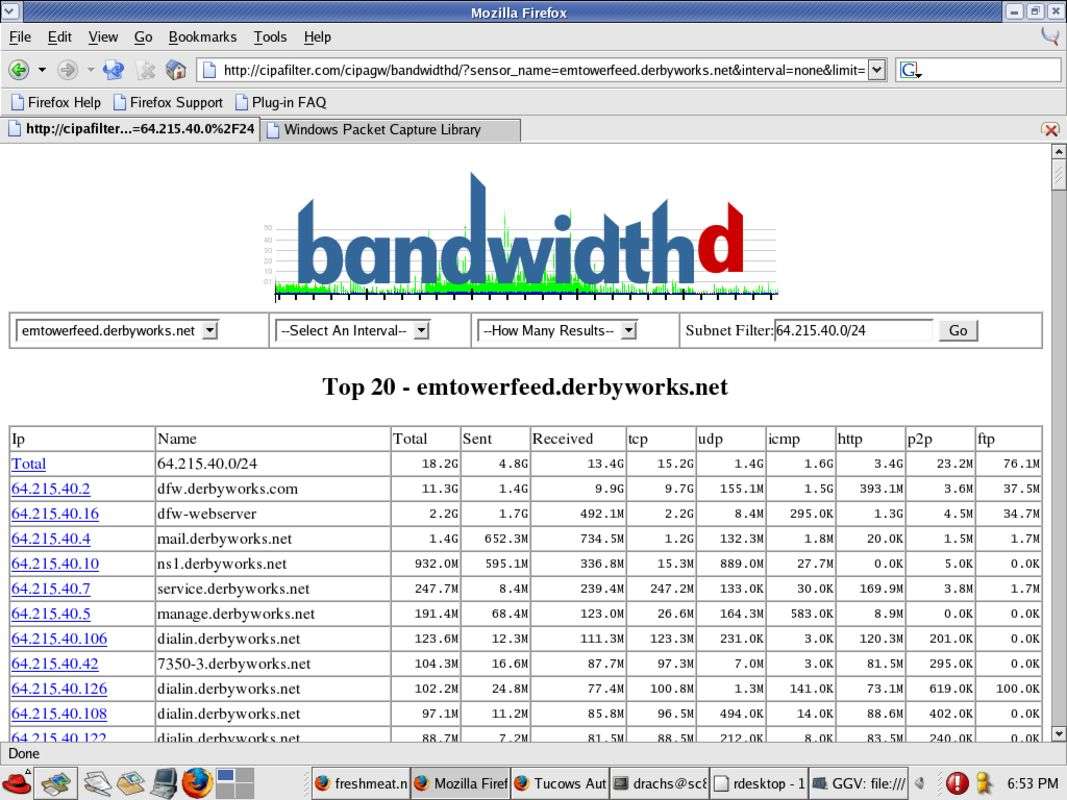Open the Plug-in FAQ bookmark
1067x800 pixels.
click(280, 102)
